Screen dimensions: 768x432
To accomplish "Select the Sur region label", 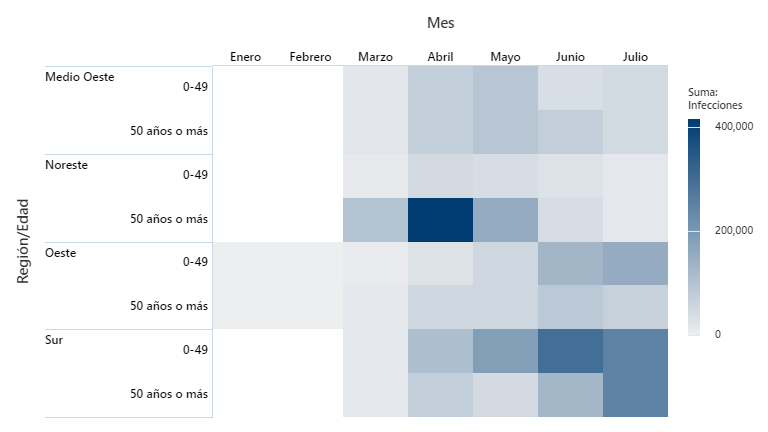I will tap(55, 340).
